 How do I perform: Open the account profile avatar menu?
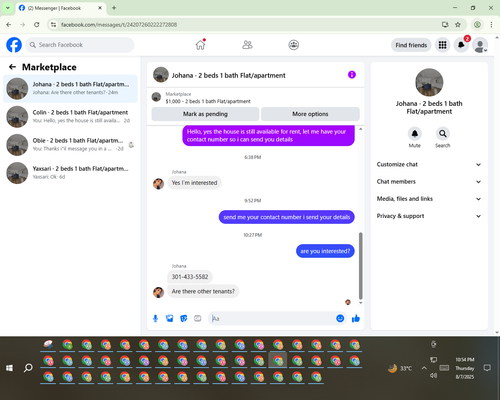(x=480, y=45)
